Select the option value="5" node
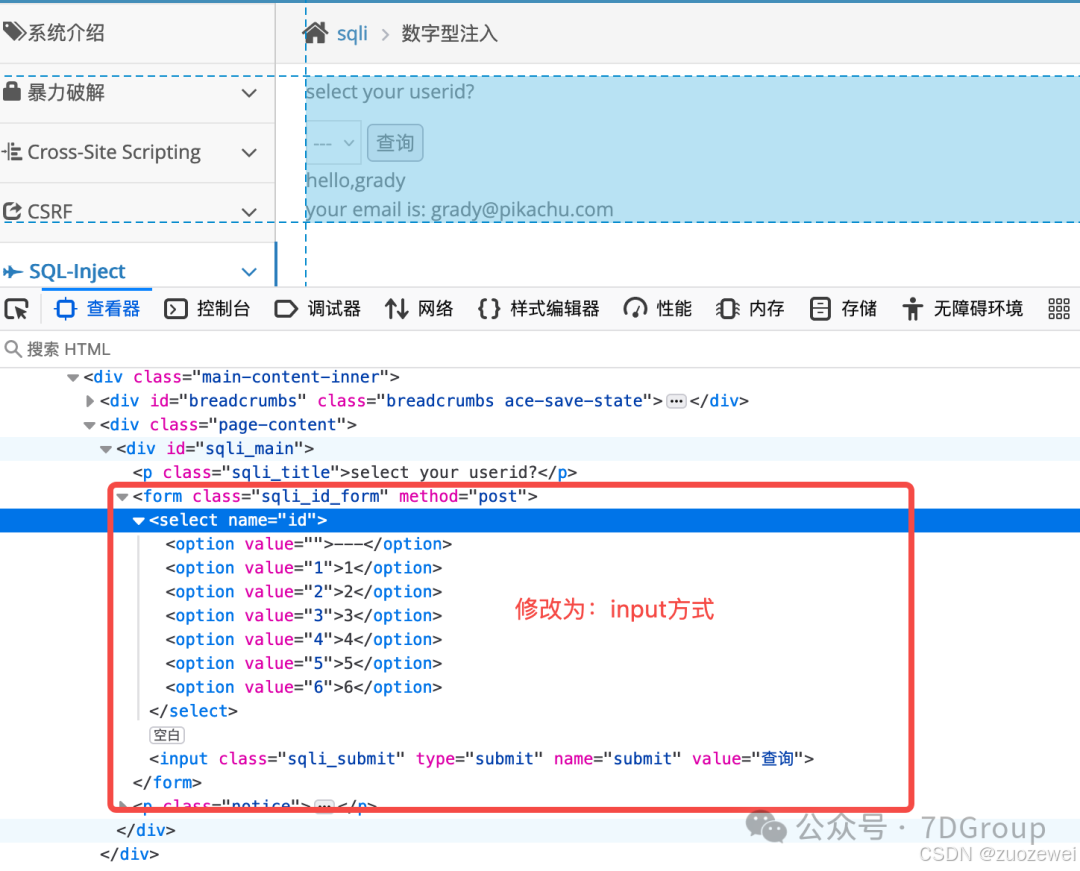Screen dimensions: 1080x871 coord(304,664)
